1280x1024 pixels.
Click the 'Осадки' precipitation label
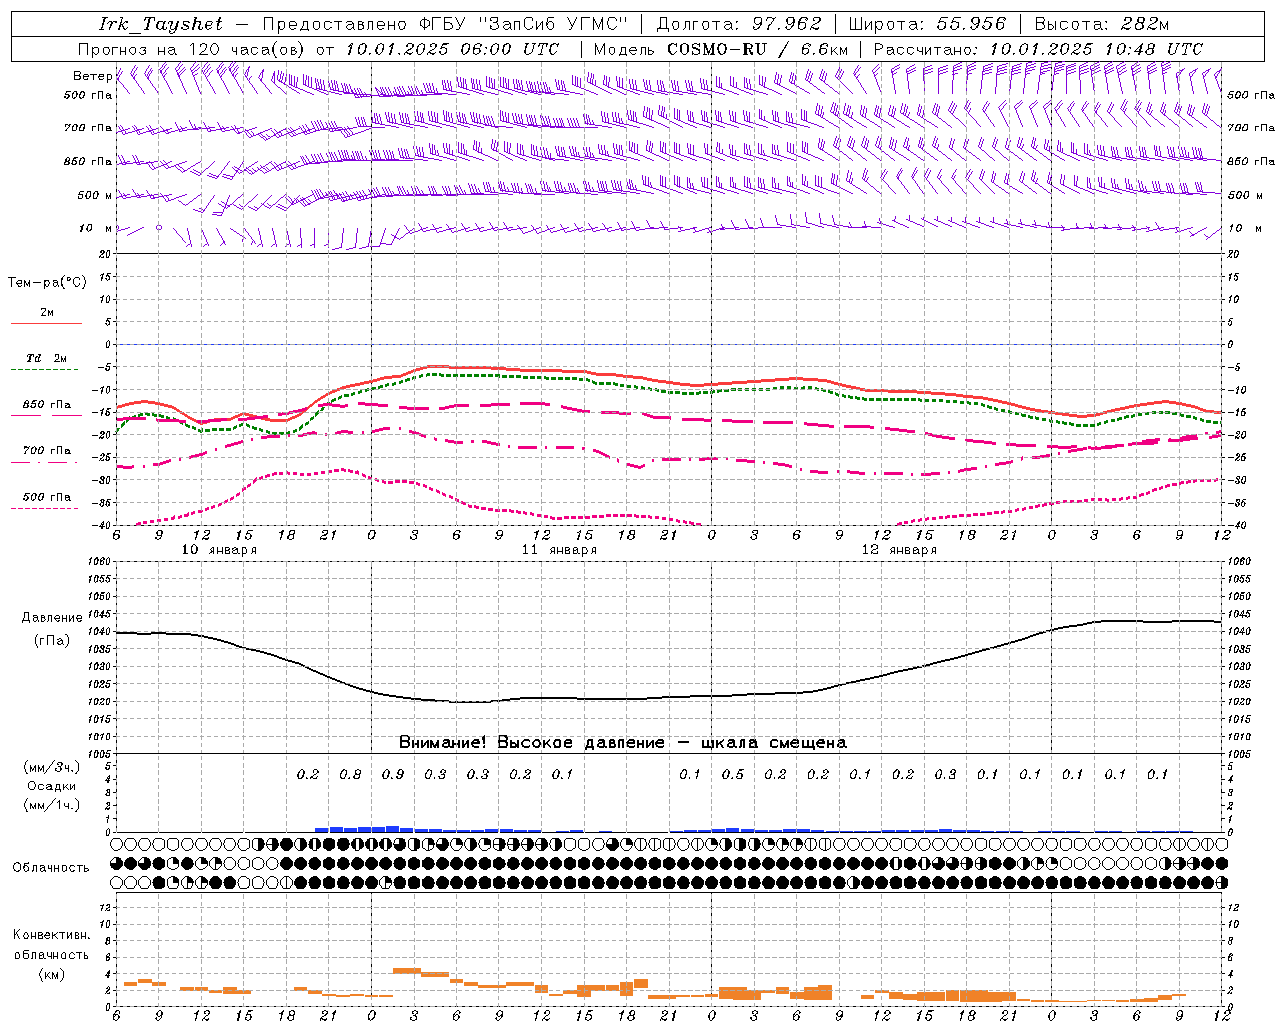coord(52,786)
